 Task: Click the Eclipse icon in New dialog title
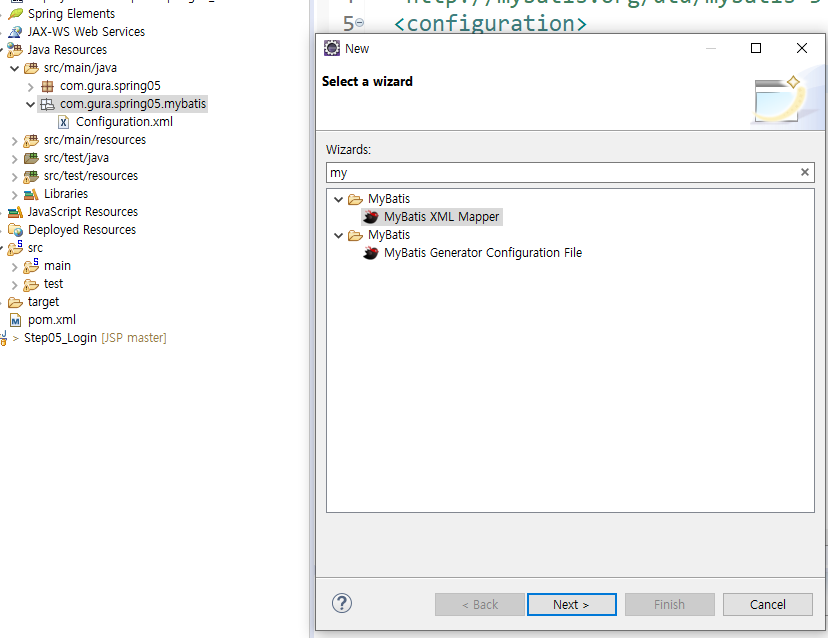(332, 48)
